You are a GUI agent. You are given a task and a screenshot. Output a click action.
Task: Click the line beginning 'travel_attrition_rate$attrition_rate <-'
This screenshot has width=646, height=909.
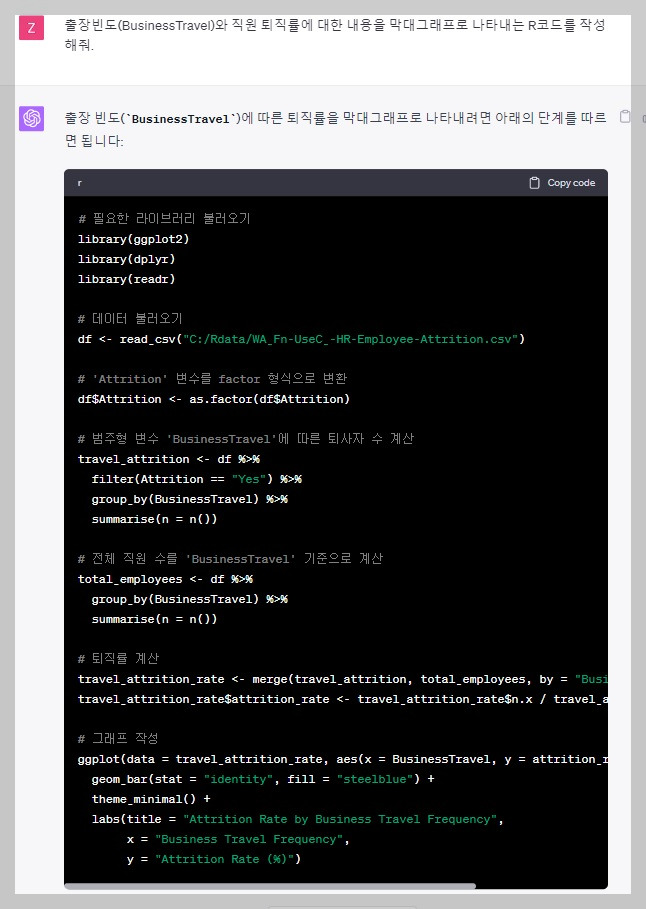click(343, 699)
